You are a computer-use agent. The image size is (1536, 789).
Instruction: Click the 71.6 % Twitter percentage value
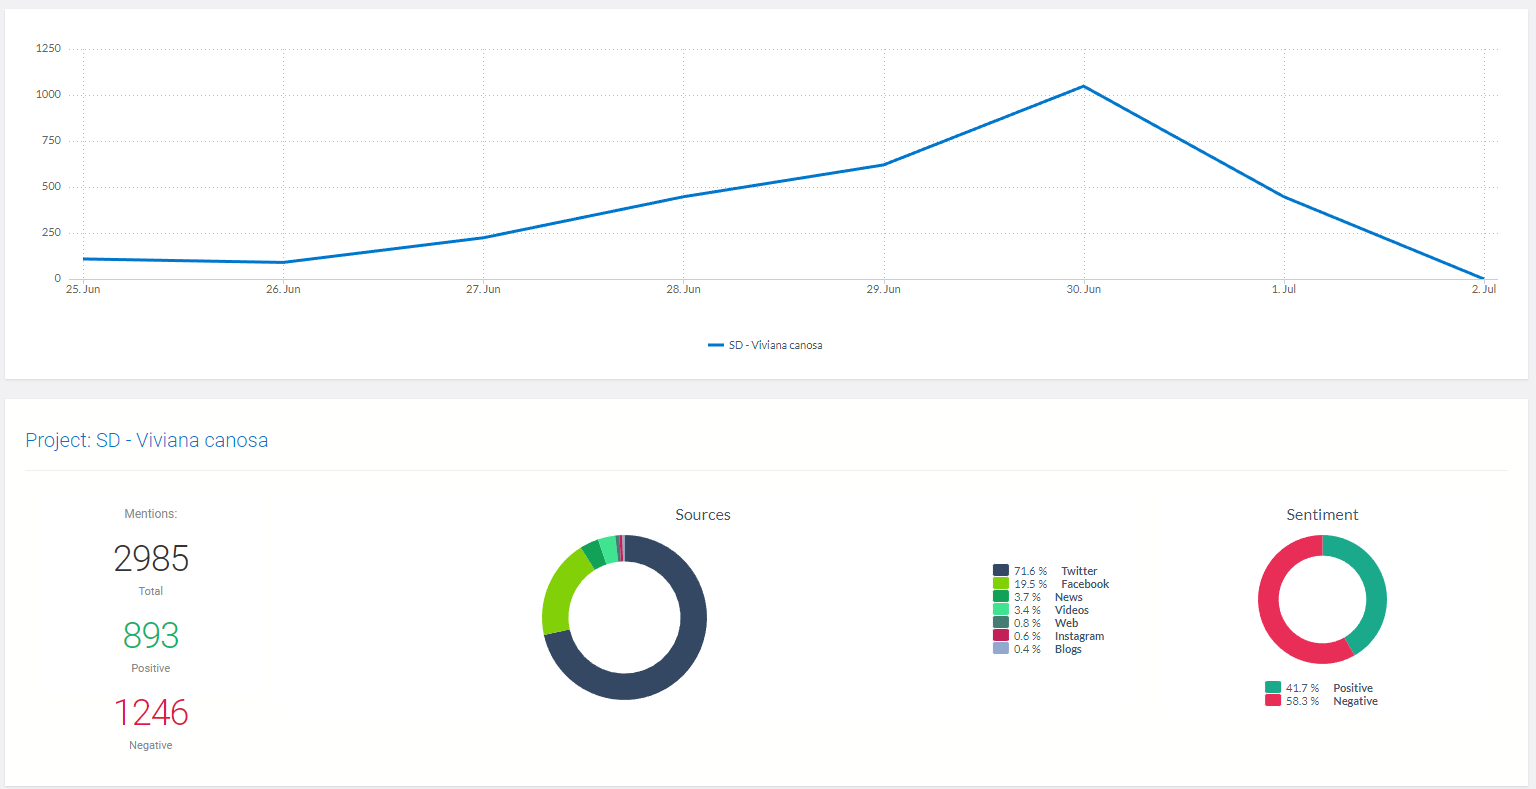coord(1030,571)
